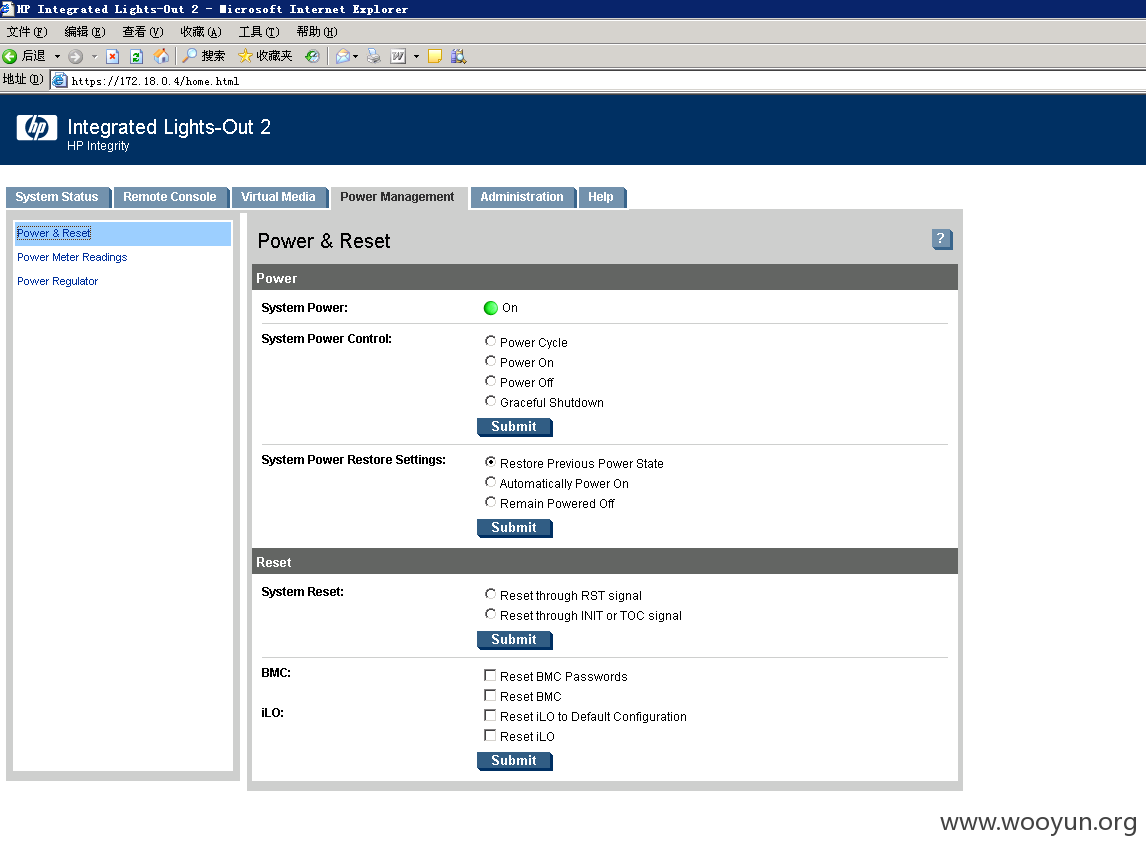Submit the System Power Control selection
This screenshot has height=851, width=1146.
pyautogui.click(x=515, y=427)
